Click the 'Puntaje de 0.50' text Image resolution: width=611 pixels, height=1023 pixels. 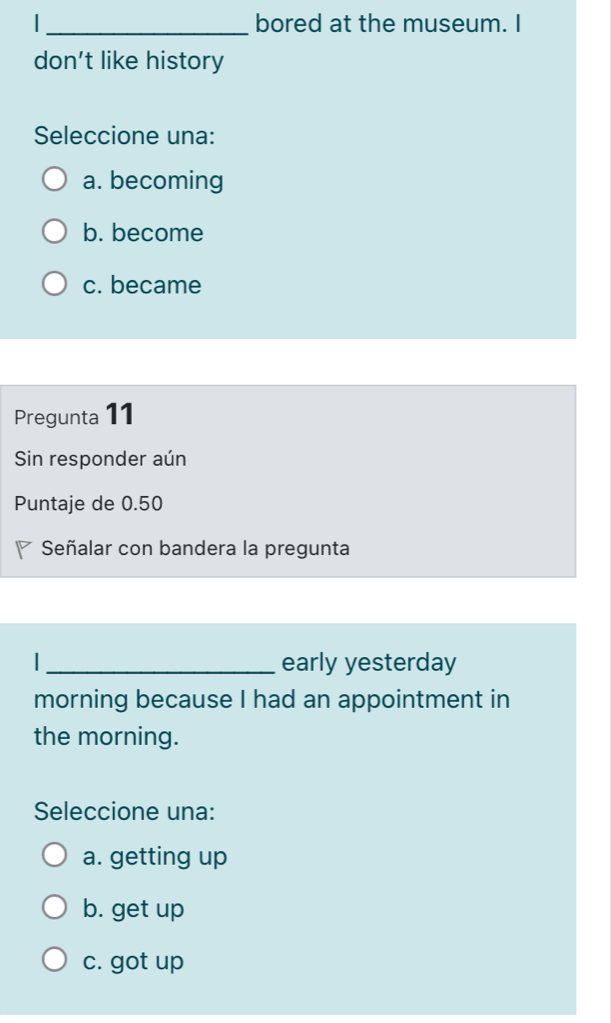[x=89, y=504]
